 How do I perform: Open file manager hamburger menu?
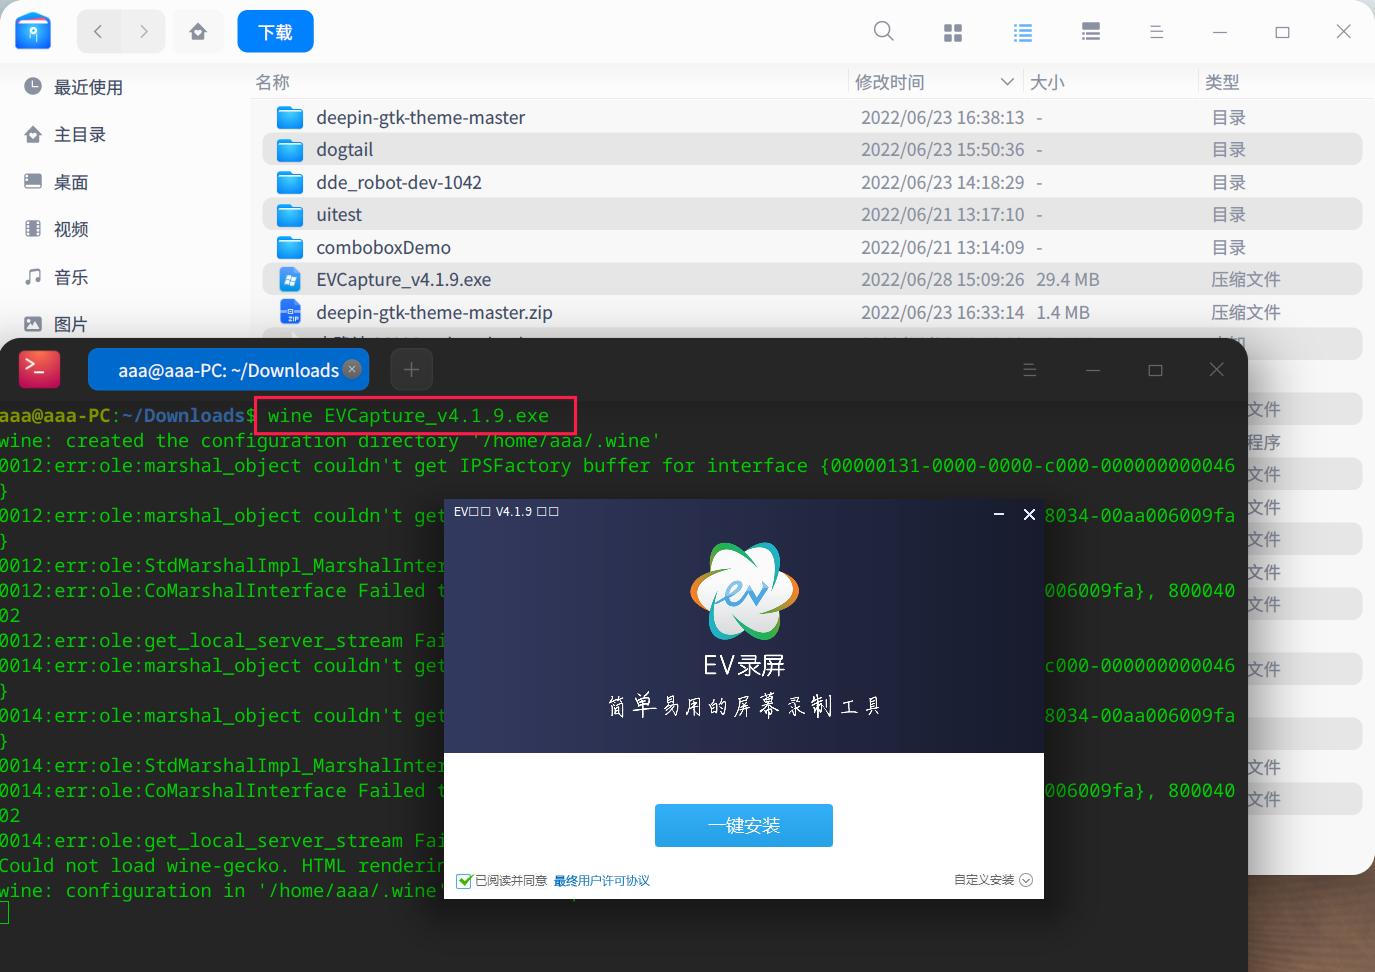pos(1156,33)
